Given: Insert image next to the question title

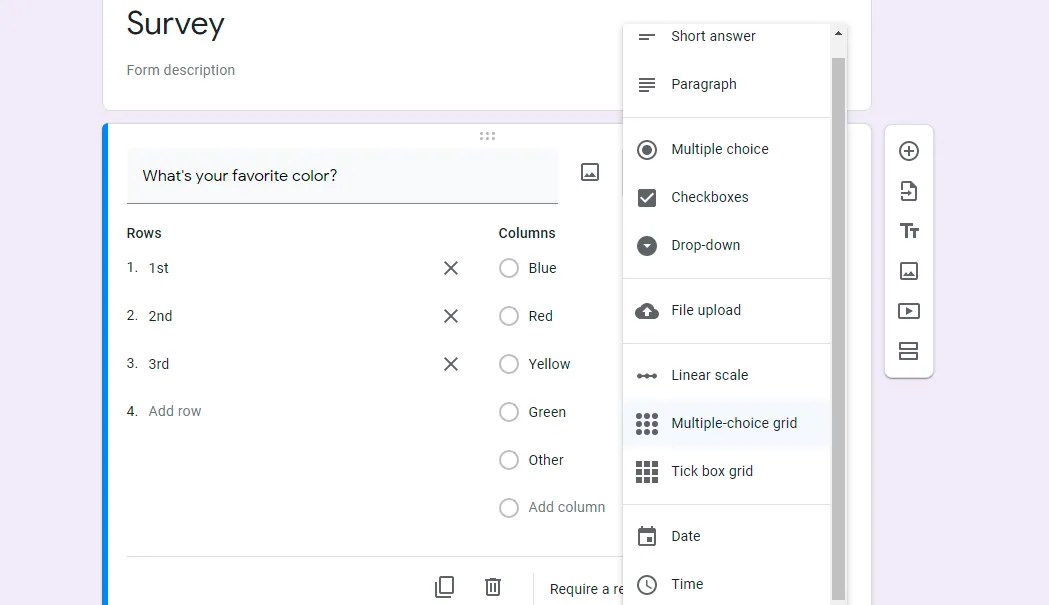Looking at the screenshot, I should [590, 172].
